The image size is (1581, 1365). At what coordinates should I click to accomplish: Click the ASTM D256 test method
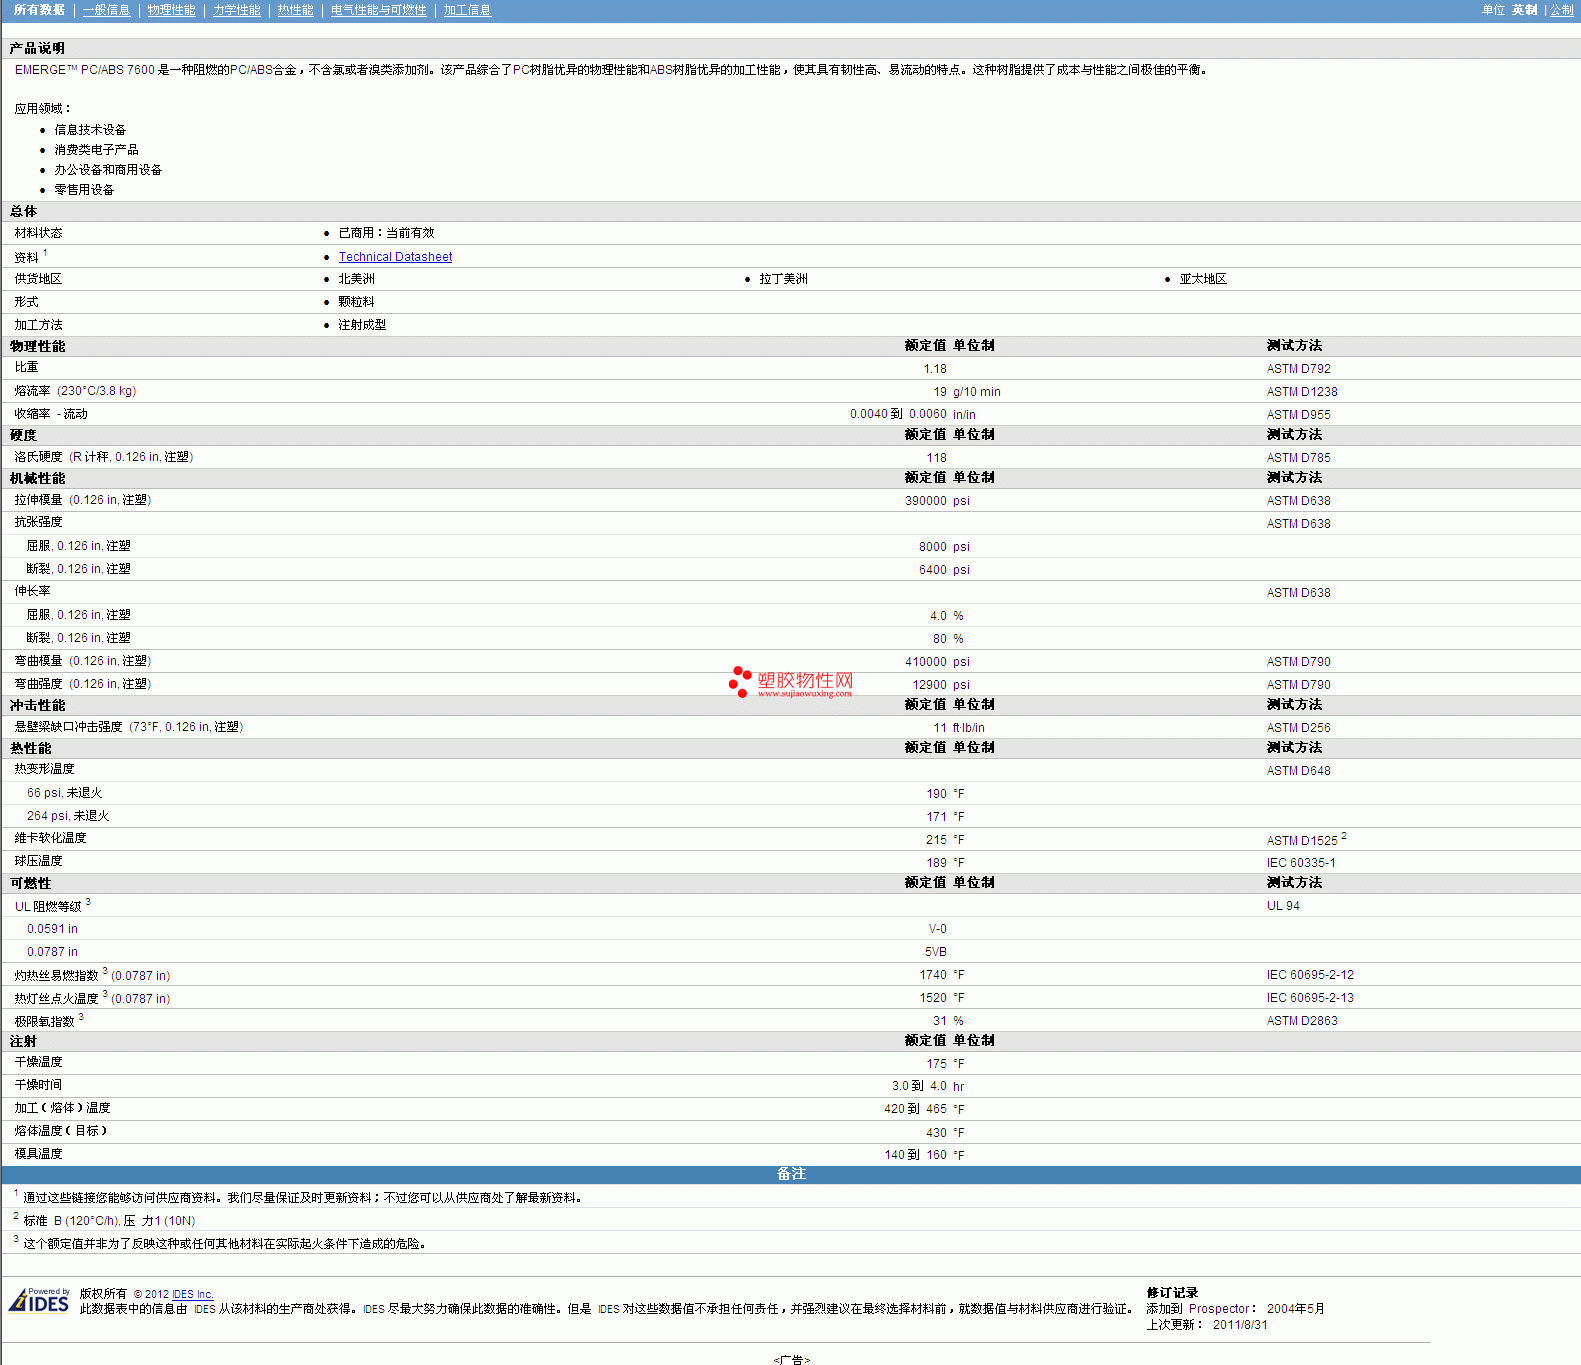pyautogui.click(x=1298, y=728)
